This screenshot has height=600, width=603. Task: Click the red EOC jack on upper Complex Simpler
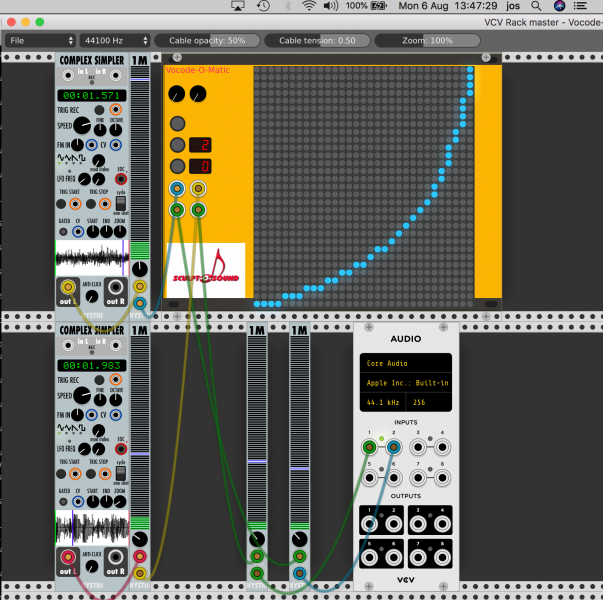pos(121,179)
